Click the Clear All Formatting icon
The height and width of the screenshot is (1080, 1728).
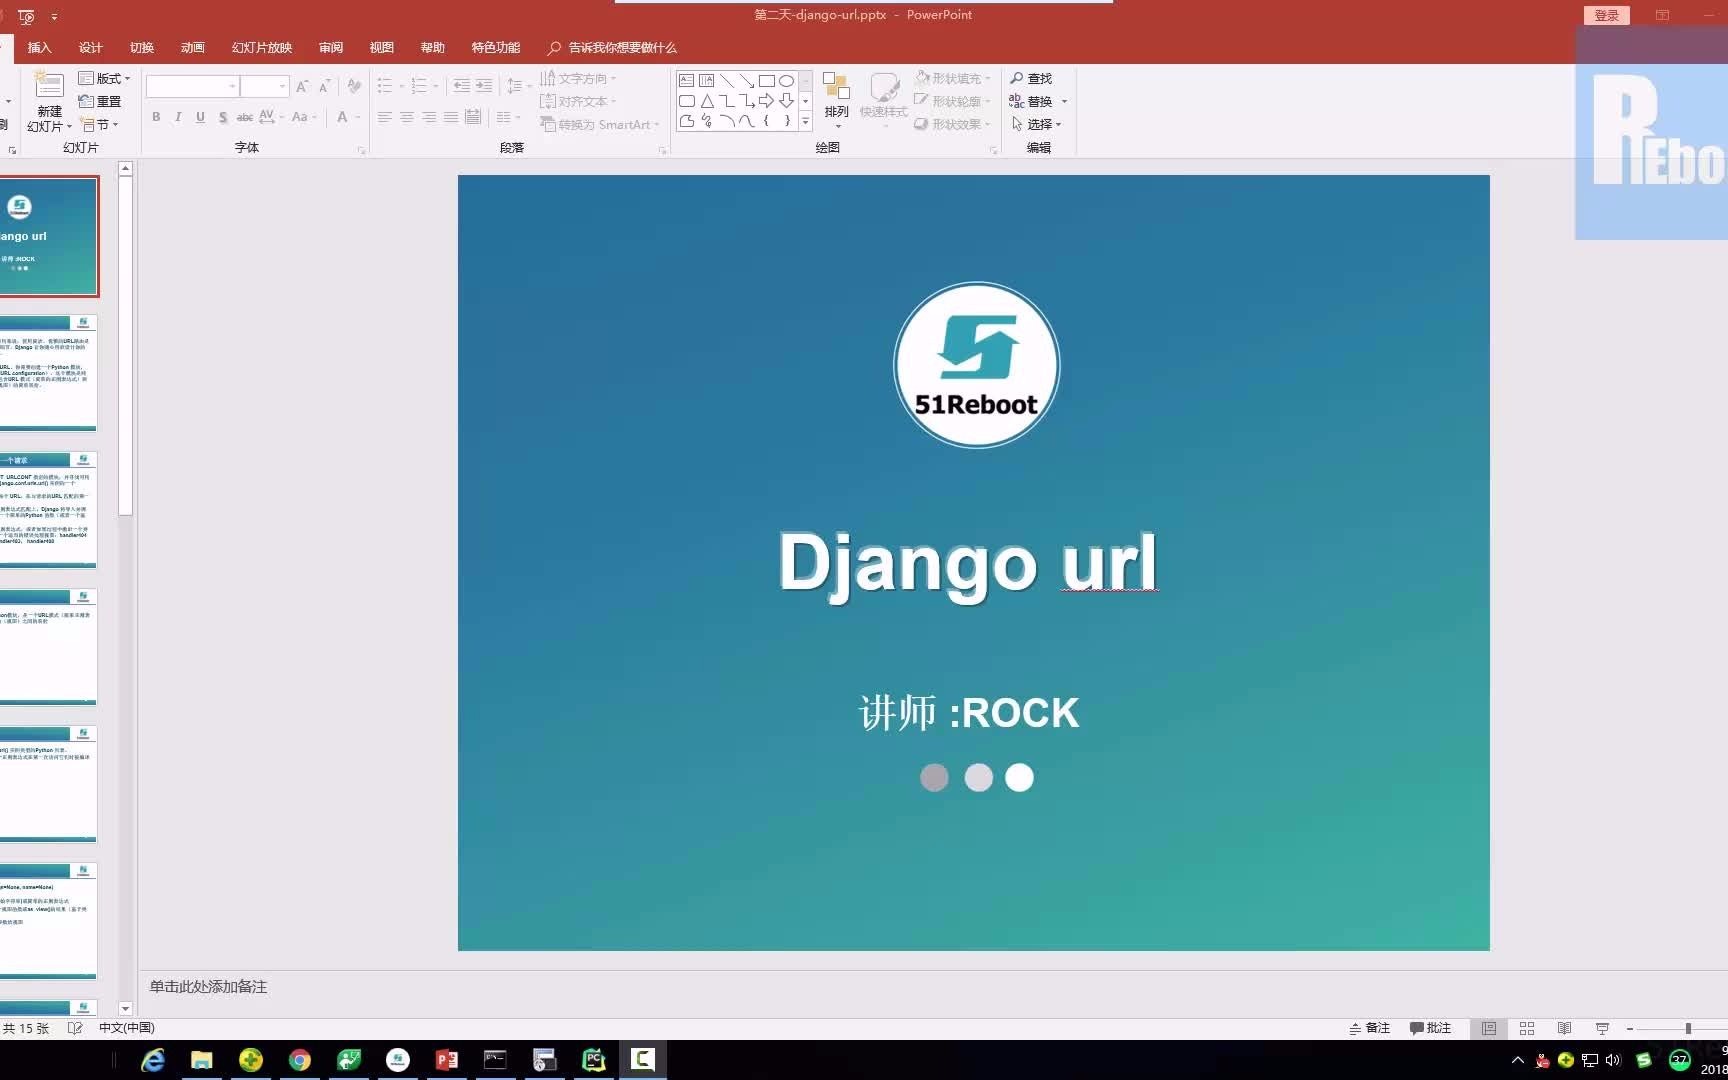354,86
